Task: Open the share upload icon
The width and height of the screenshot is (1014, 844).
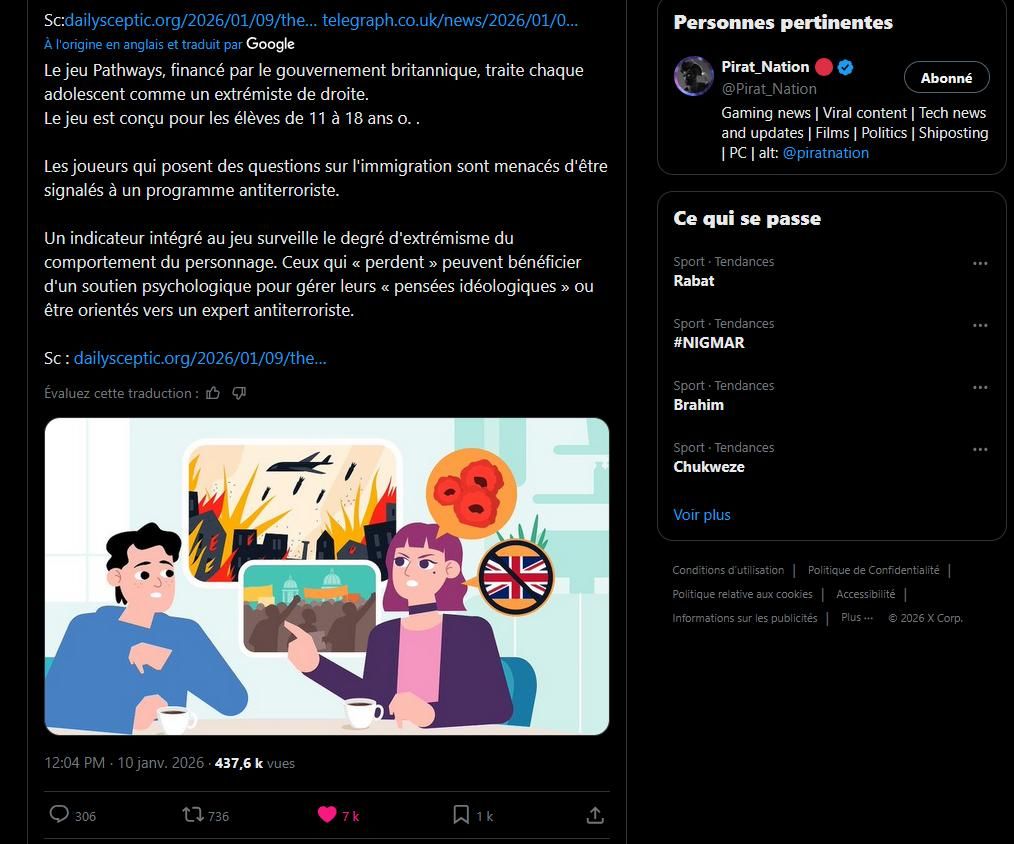Action: click(595, 815)
